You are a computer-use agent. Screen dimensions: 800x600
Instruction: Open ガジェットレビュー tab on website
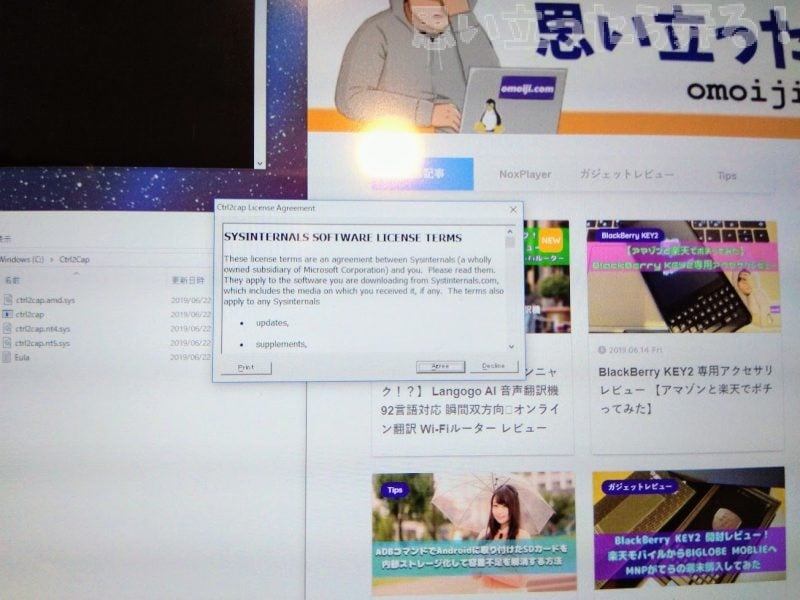(627, 174)
